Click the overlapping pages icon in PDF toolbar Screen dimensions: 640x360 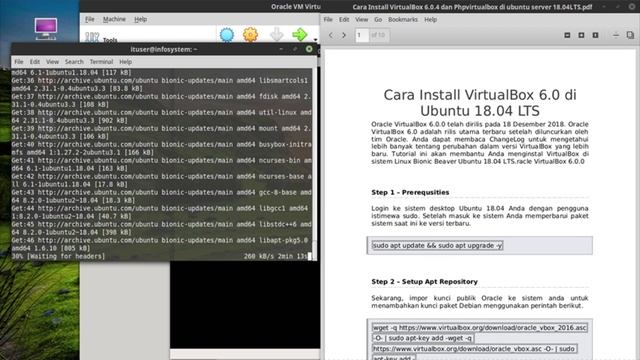630,35
